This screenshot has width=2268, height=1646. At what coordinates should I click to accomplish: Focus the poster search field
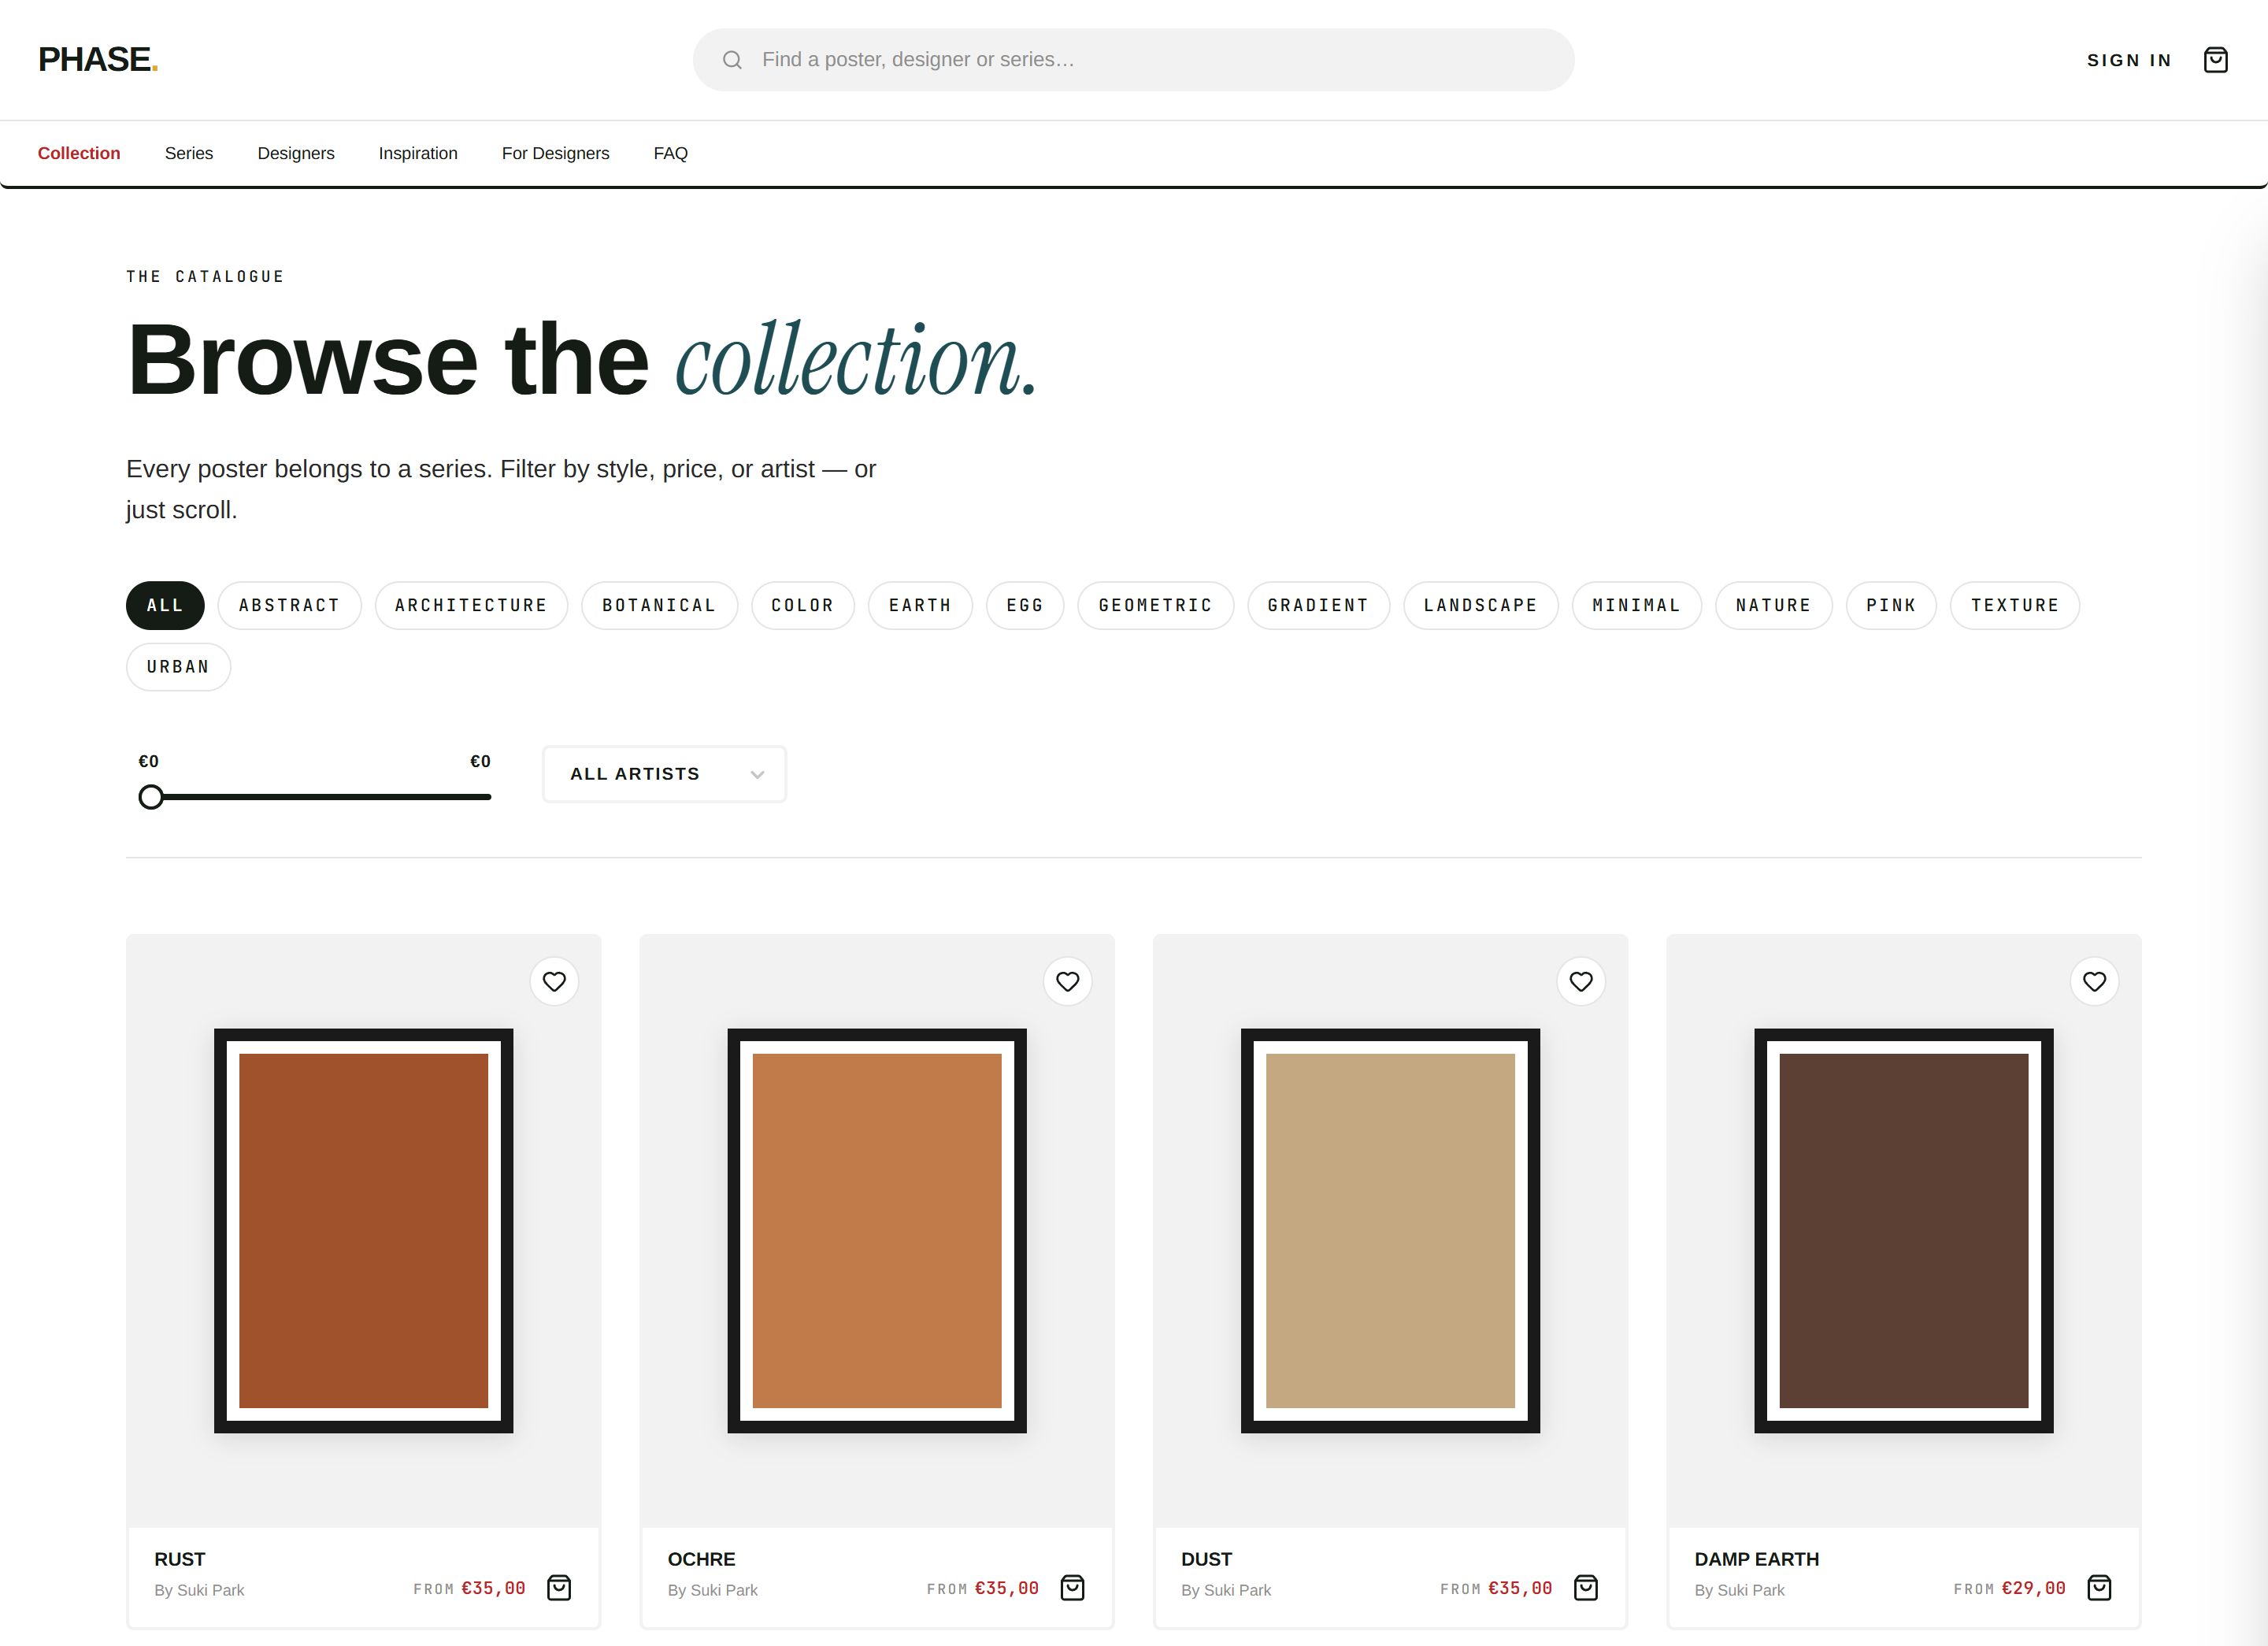pyautogui.click(x=1133, y=60)
